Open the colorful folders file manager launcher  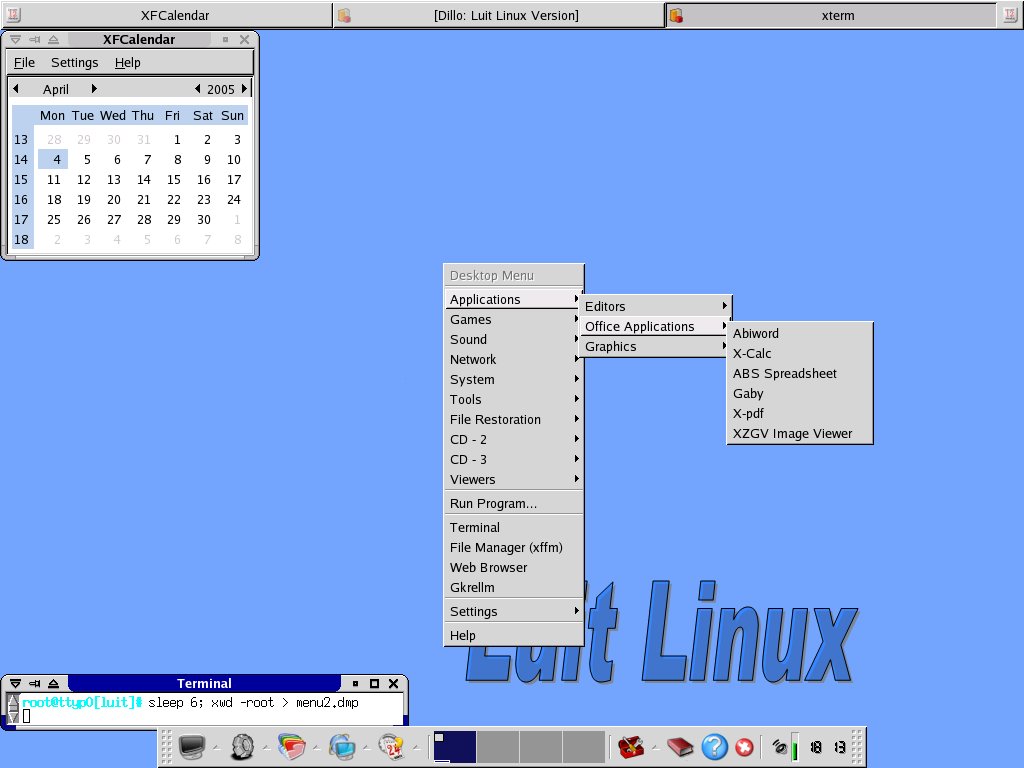pos(292,746)
